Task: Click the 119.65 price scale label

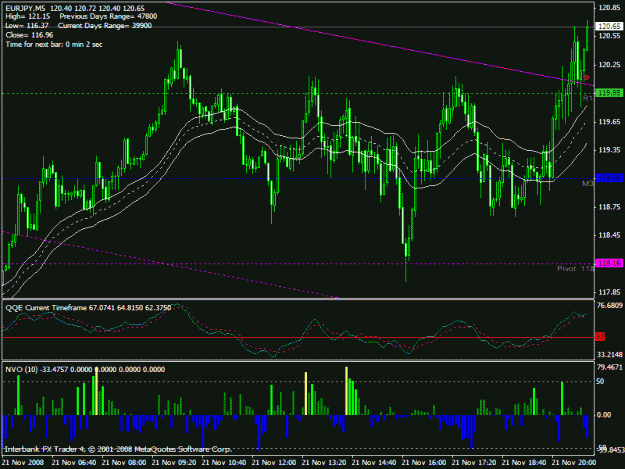Action: [x=609, y=122]
